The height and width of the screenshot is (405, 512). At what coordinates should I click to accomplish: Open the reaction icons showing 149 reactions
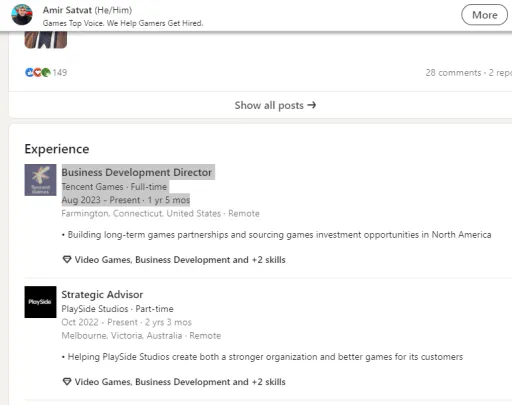[38, 72]
